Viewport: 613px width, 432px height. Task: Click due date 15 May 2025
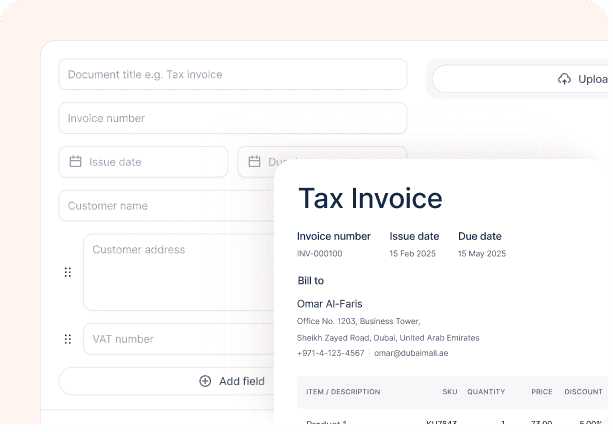[x=482, y=254]
